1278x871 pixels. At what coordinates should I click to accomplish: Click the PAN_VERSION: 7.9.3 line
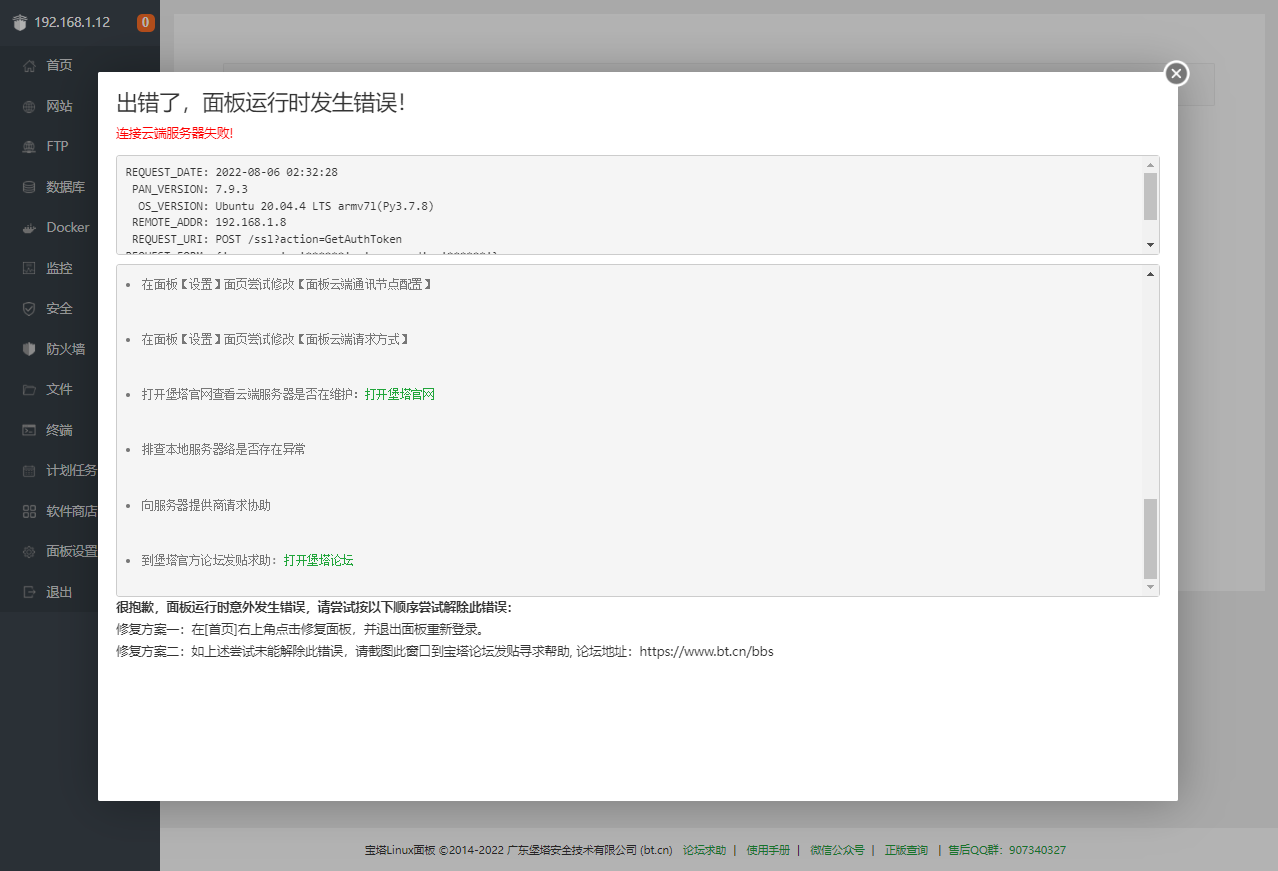point(190,189)
